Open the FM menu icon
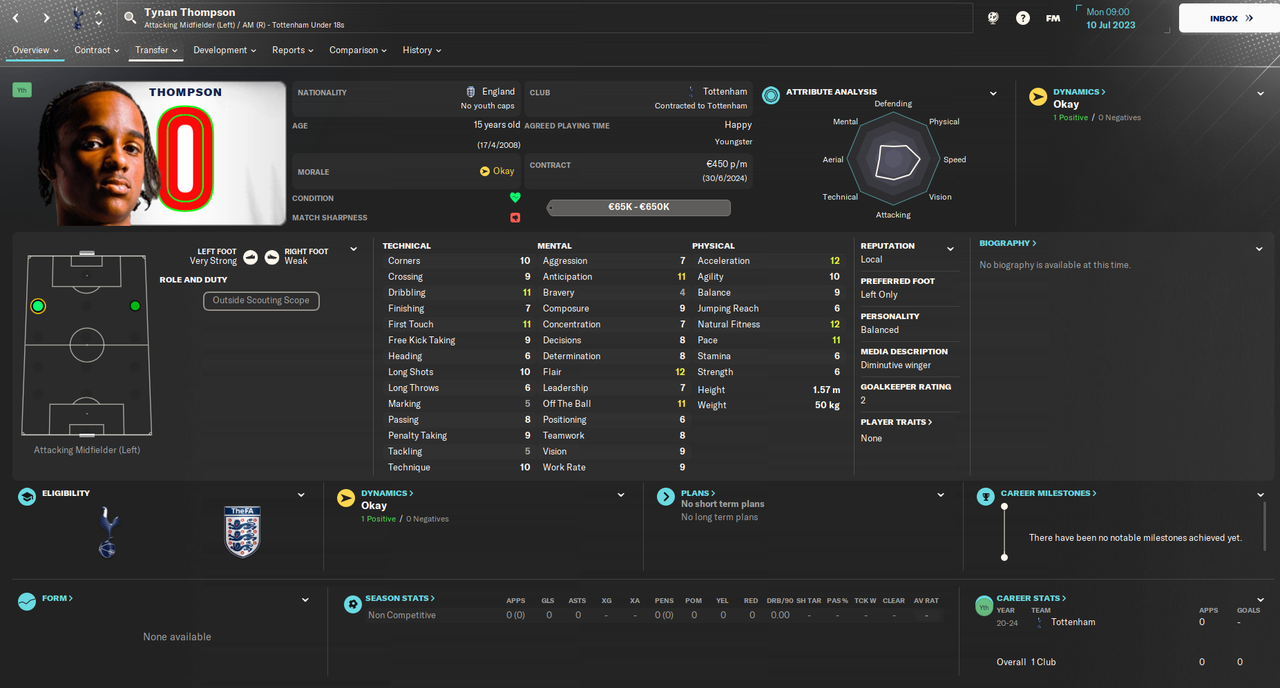The height and width of the screenshot is (688, 1280). [x=1053, y=18]
